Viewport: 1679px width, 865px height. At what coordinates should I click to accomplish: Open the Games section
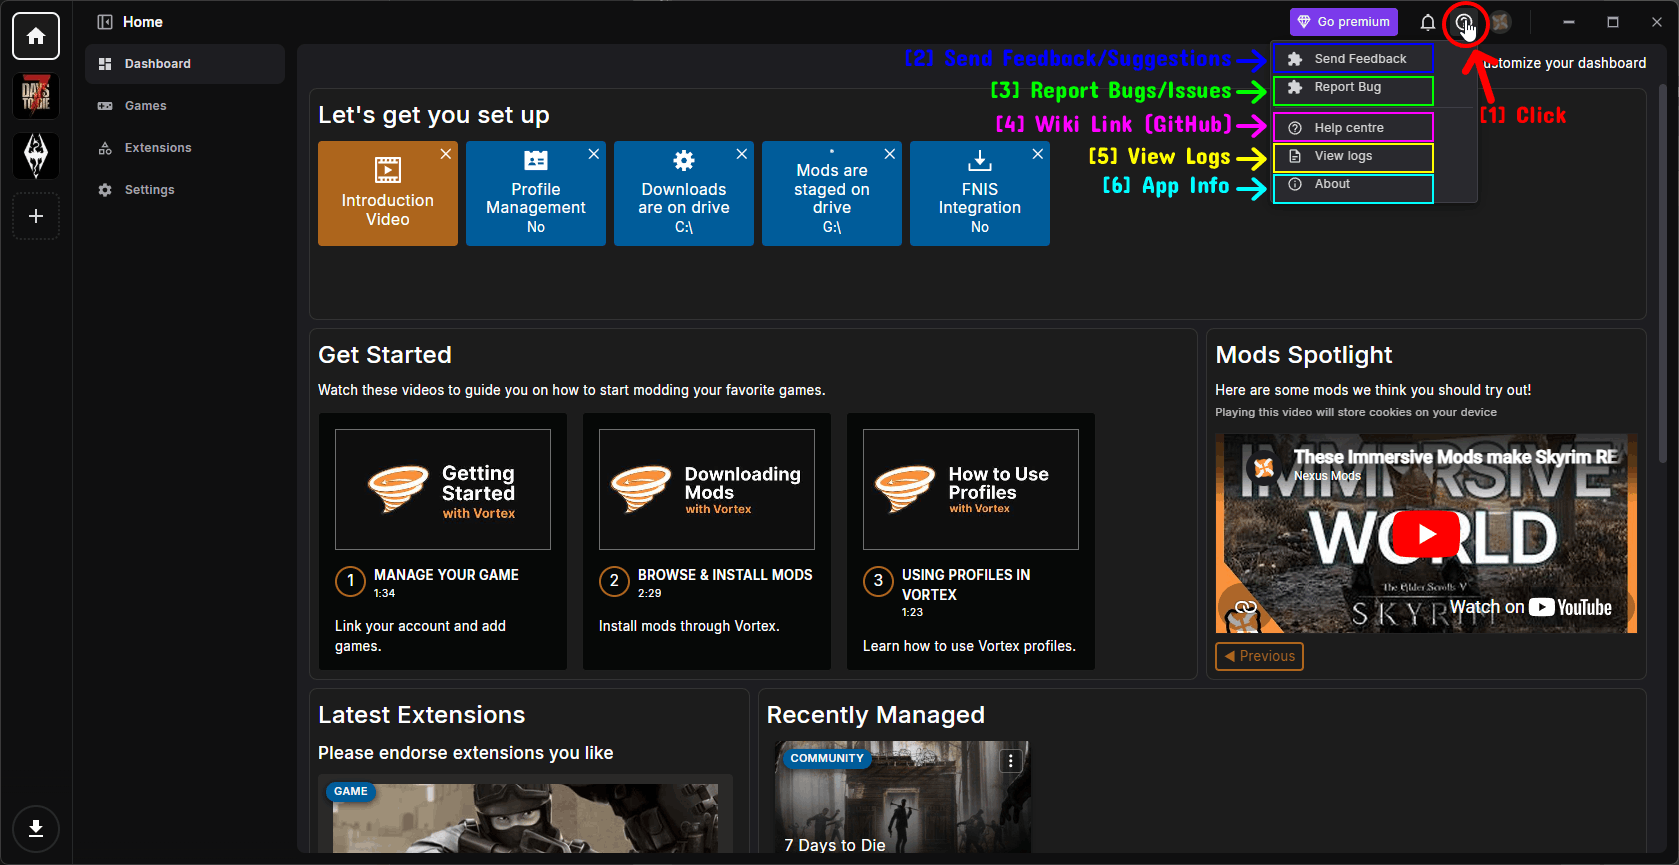185,106
